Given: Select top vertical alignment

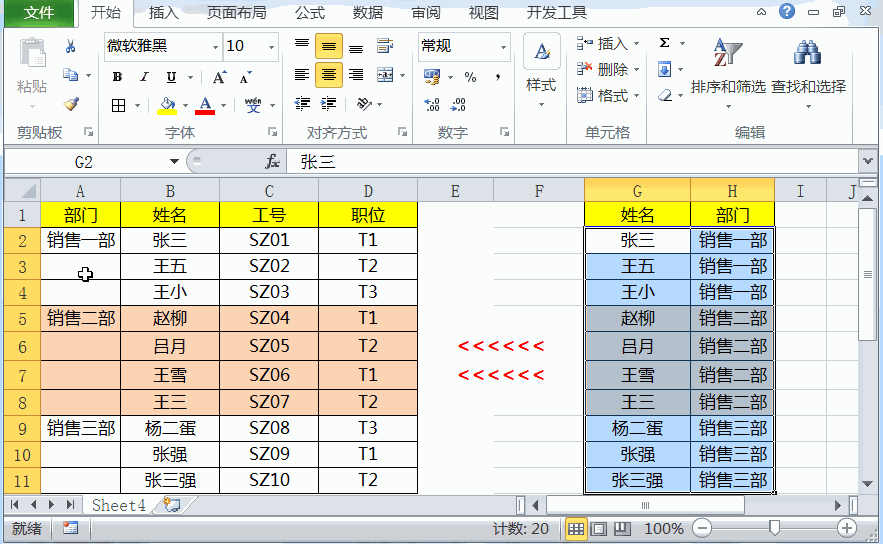Looking at the screenshot, I should (x=302, y=46).
